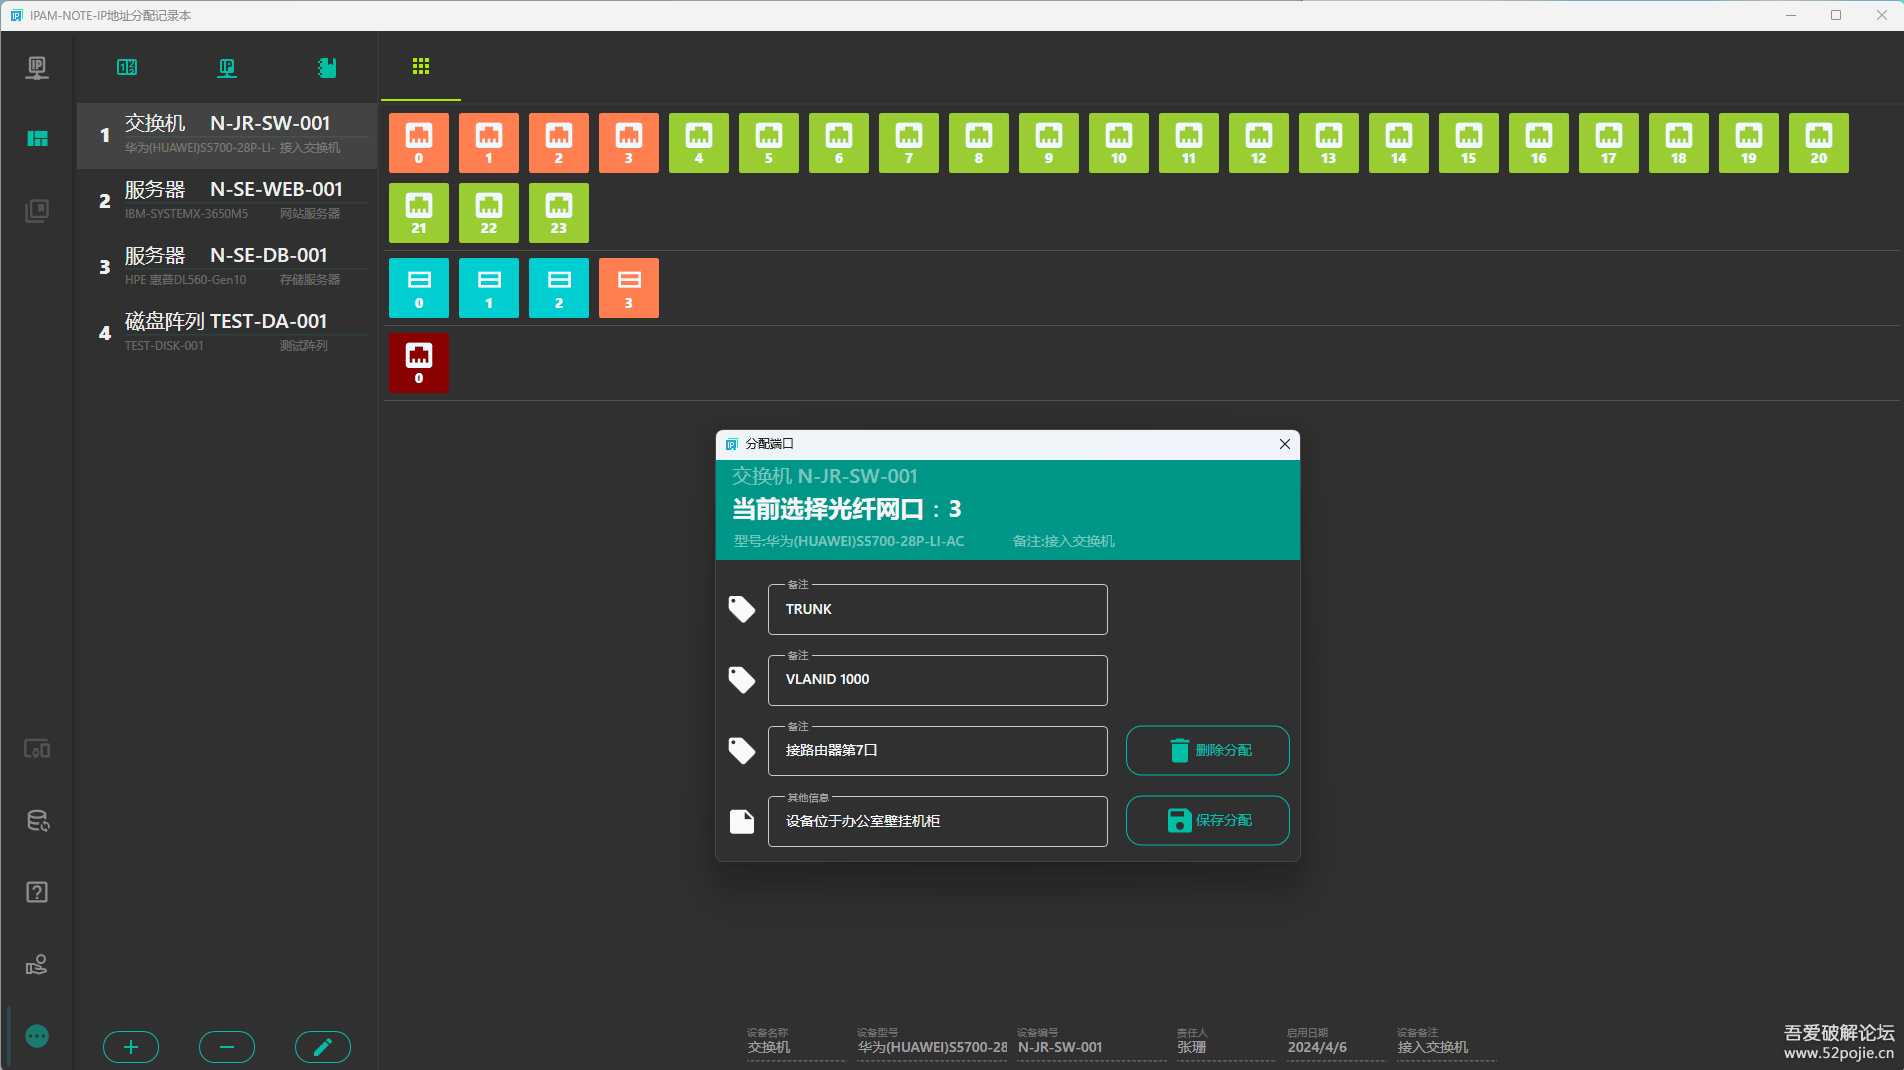
Task: Select switch port 13
Action: 1329,143
